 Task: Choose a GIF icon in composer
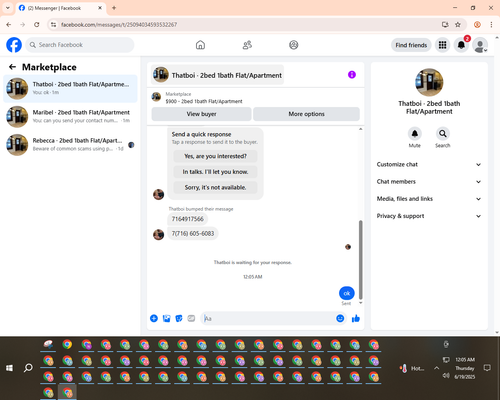point(191,318)
